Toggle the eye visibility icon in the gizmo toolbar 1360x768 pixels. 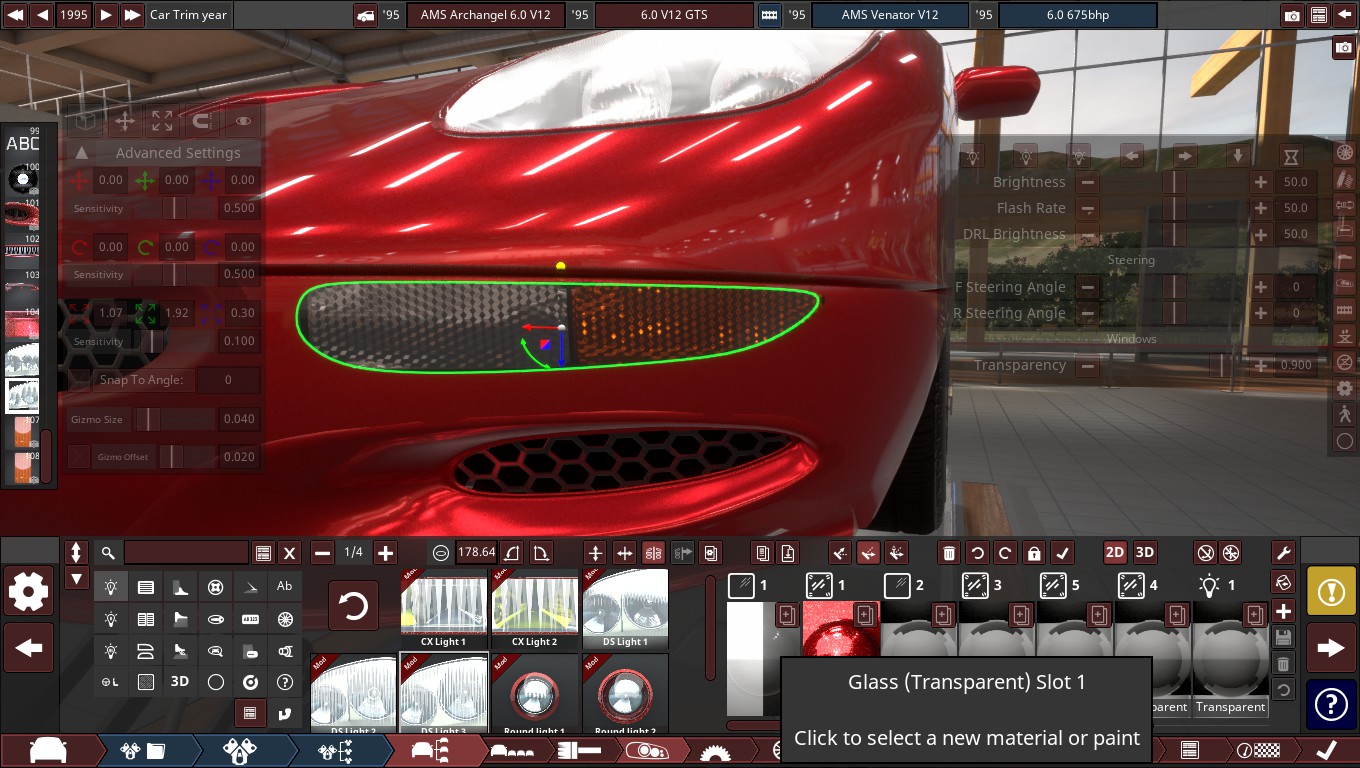point(243,122)
